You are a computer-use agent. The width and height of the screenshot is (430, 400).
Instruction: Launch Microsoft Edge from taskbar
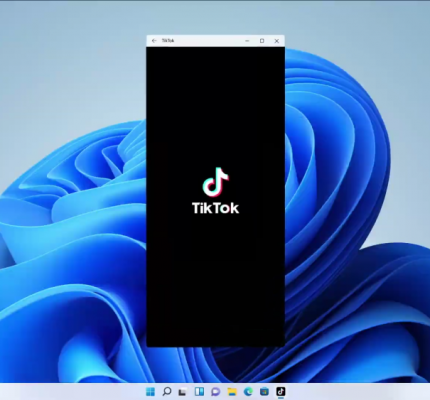[x=248, y=392]
